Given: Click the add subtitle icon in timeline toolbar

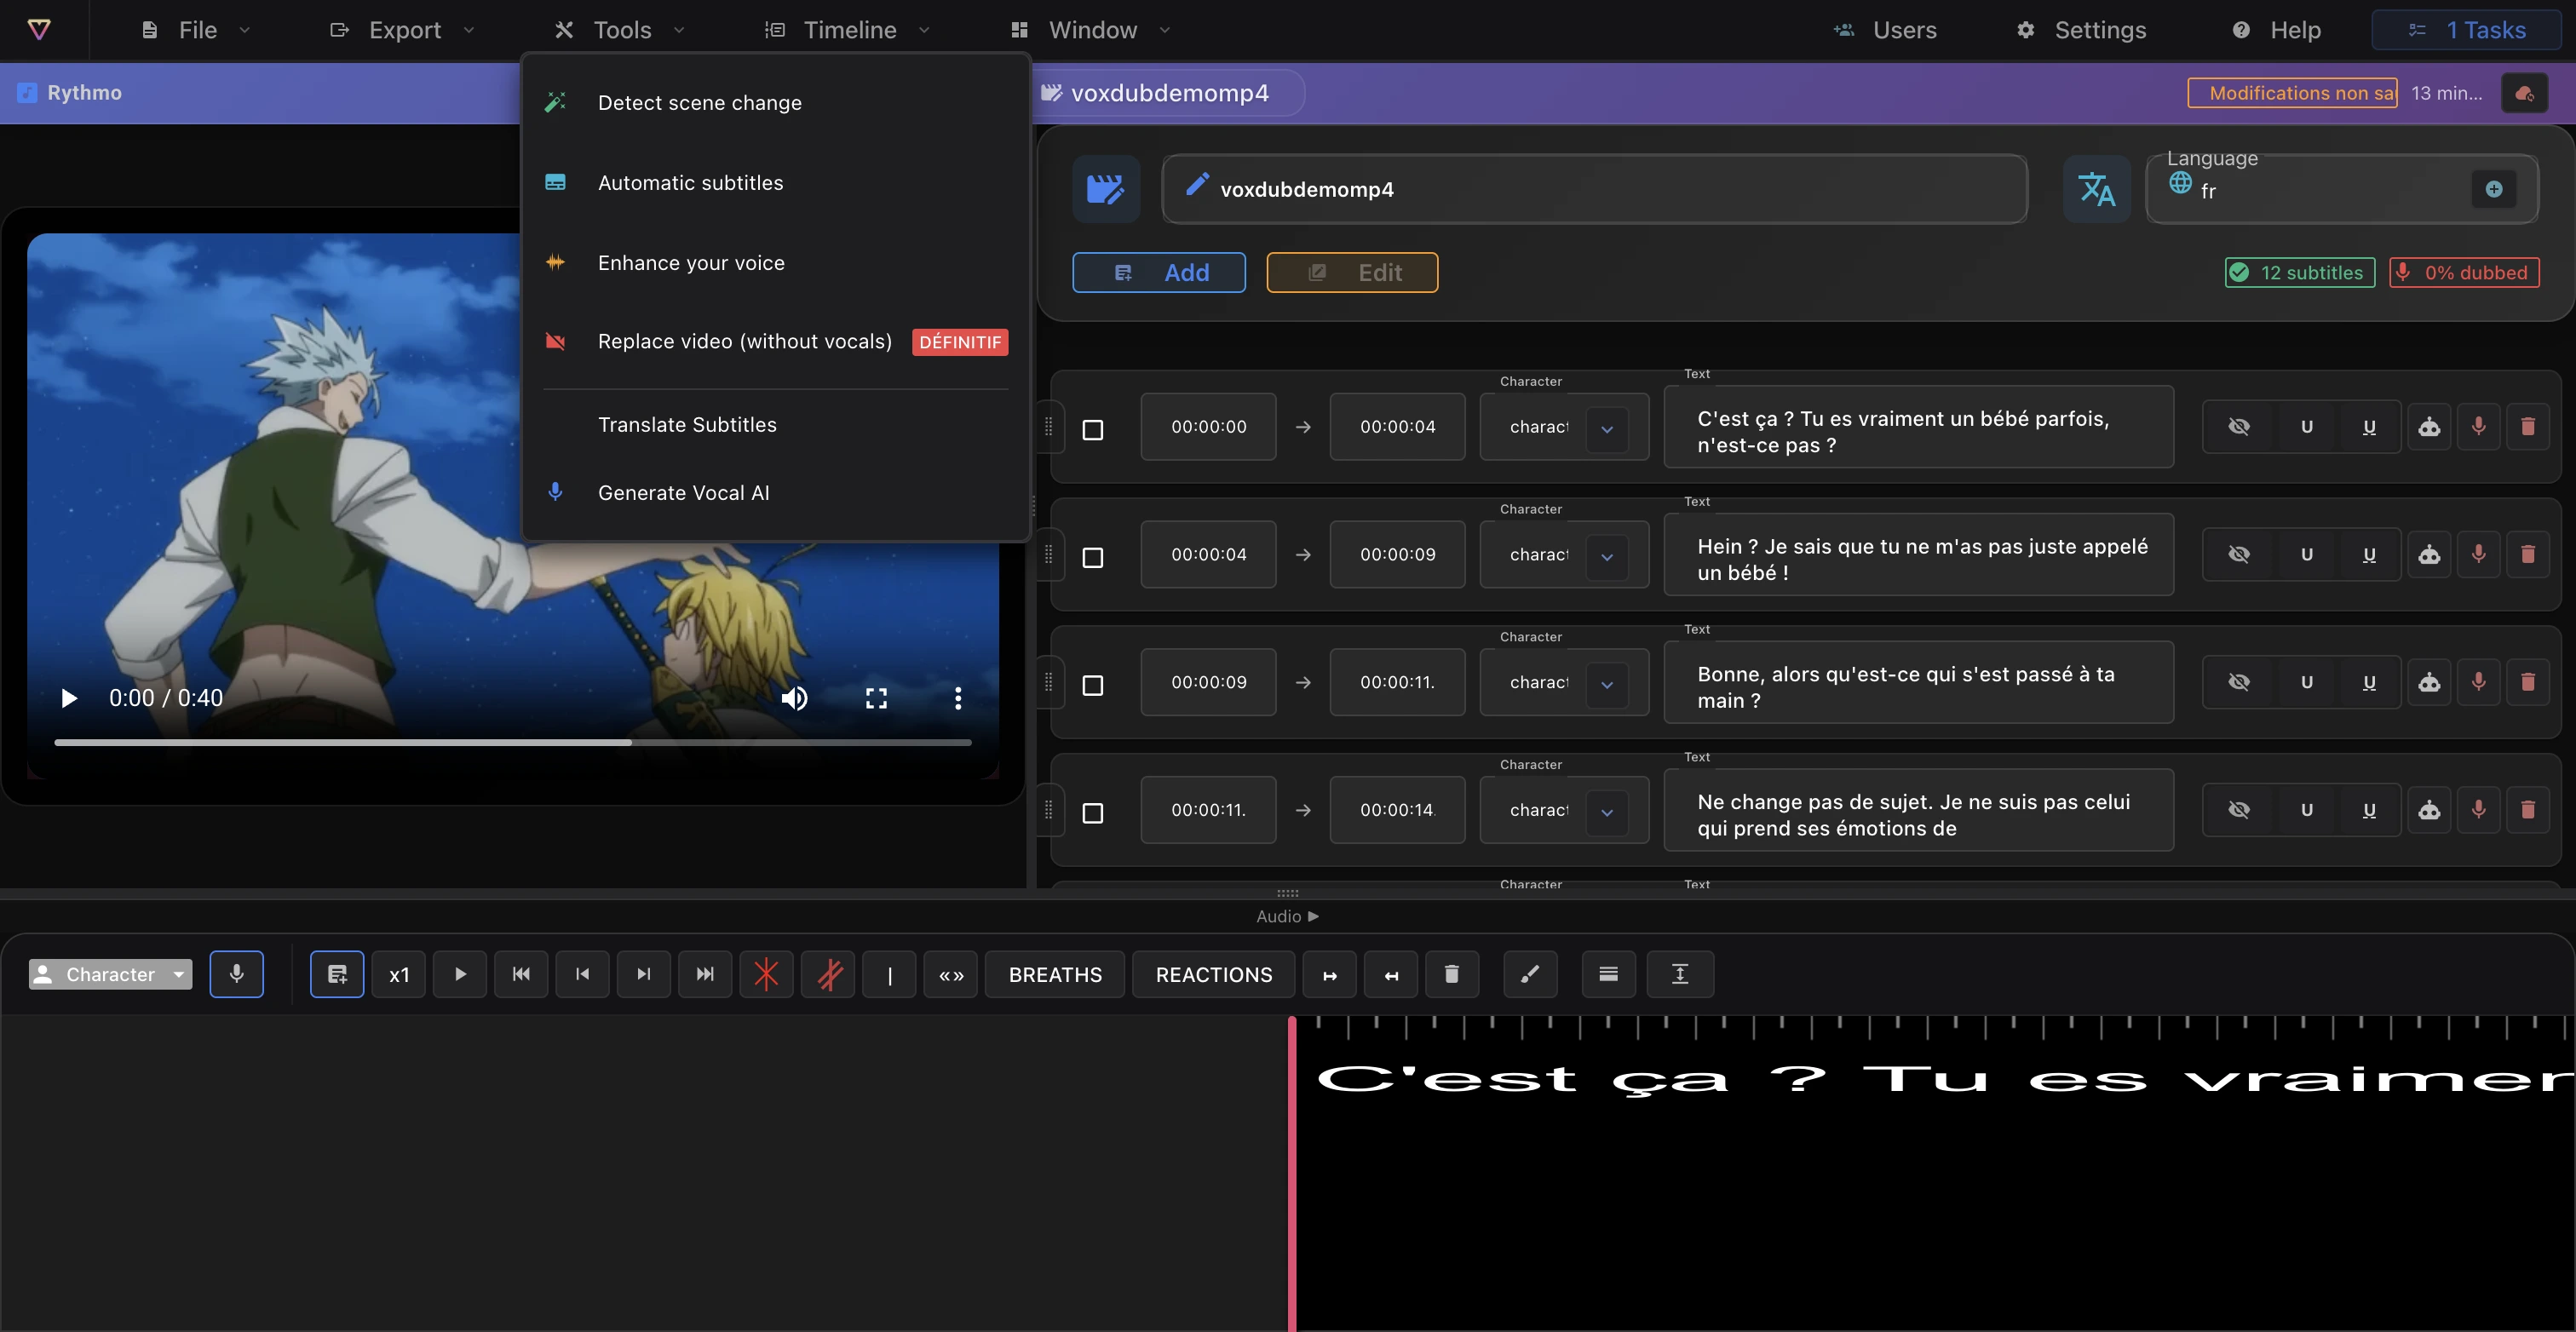Looking at the screenshot, I should (x=337, y=974).
